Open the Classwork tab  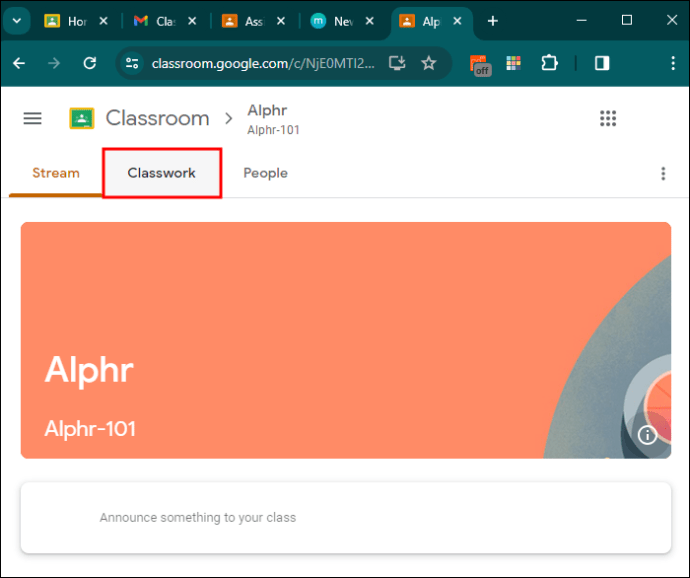161,173
